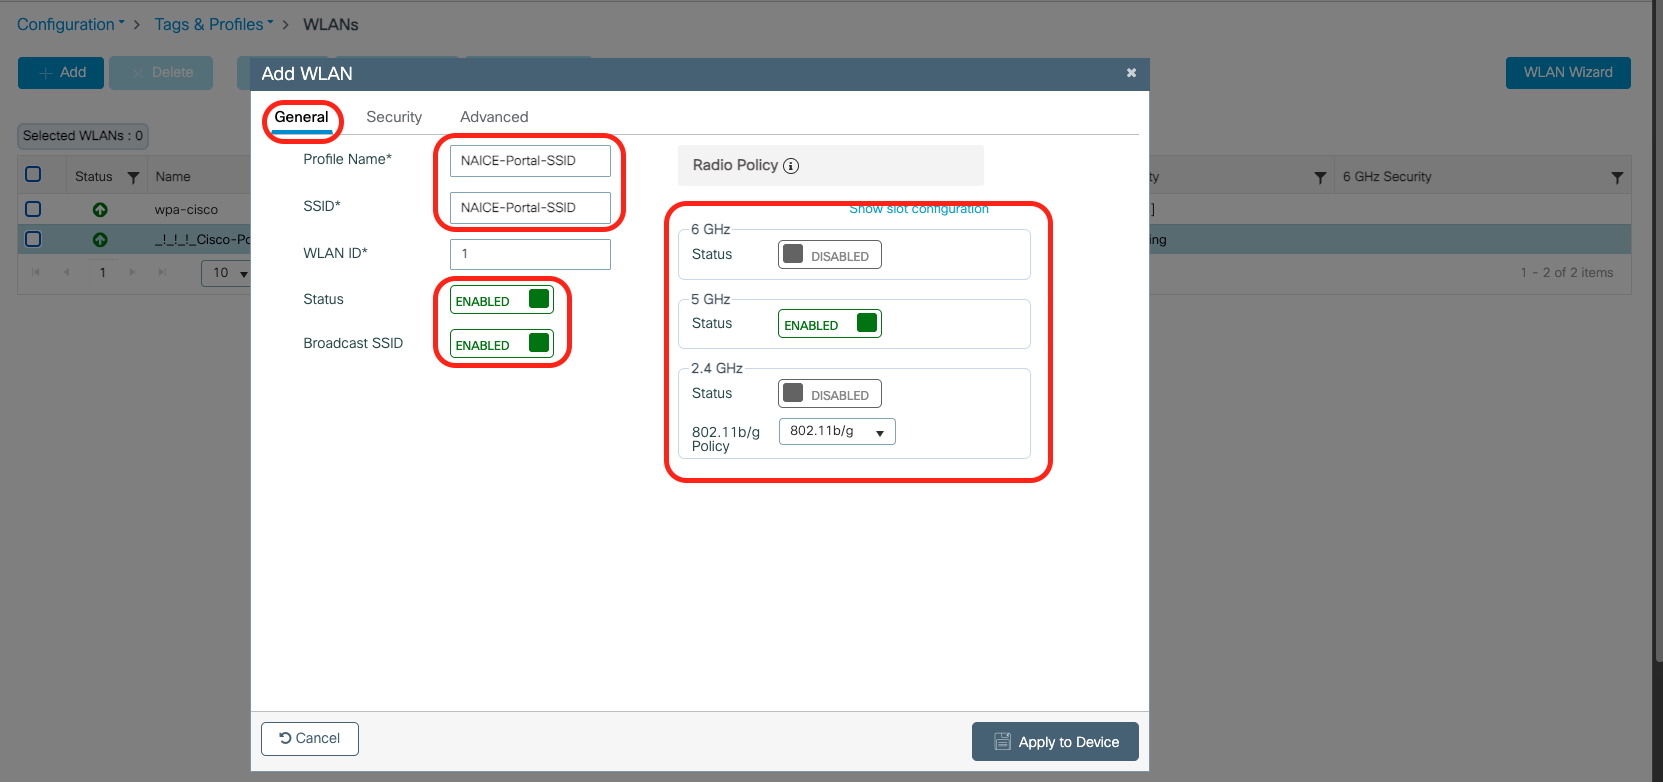The width and height of the screenshot is (1663, 782).
Task: Focus the WLAN ID field
Action: (x=530, y=254)
